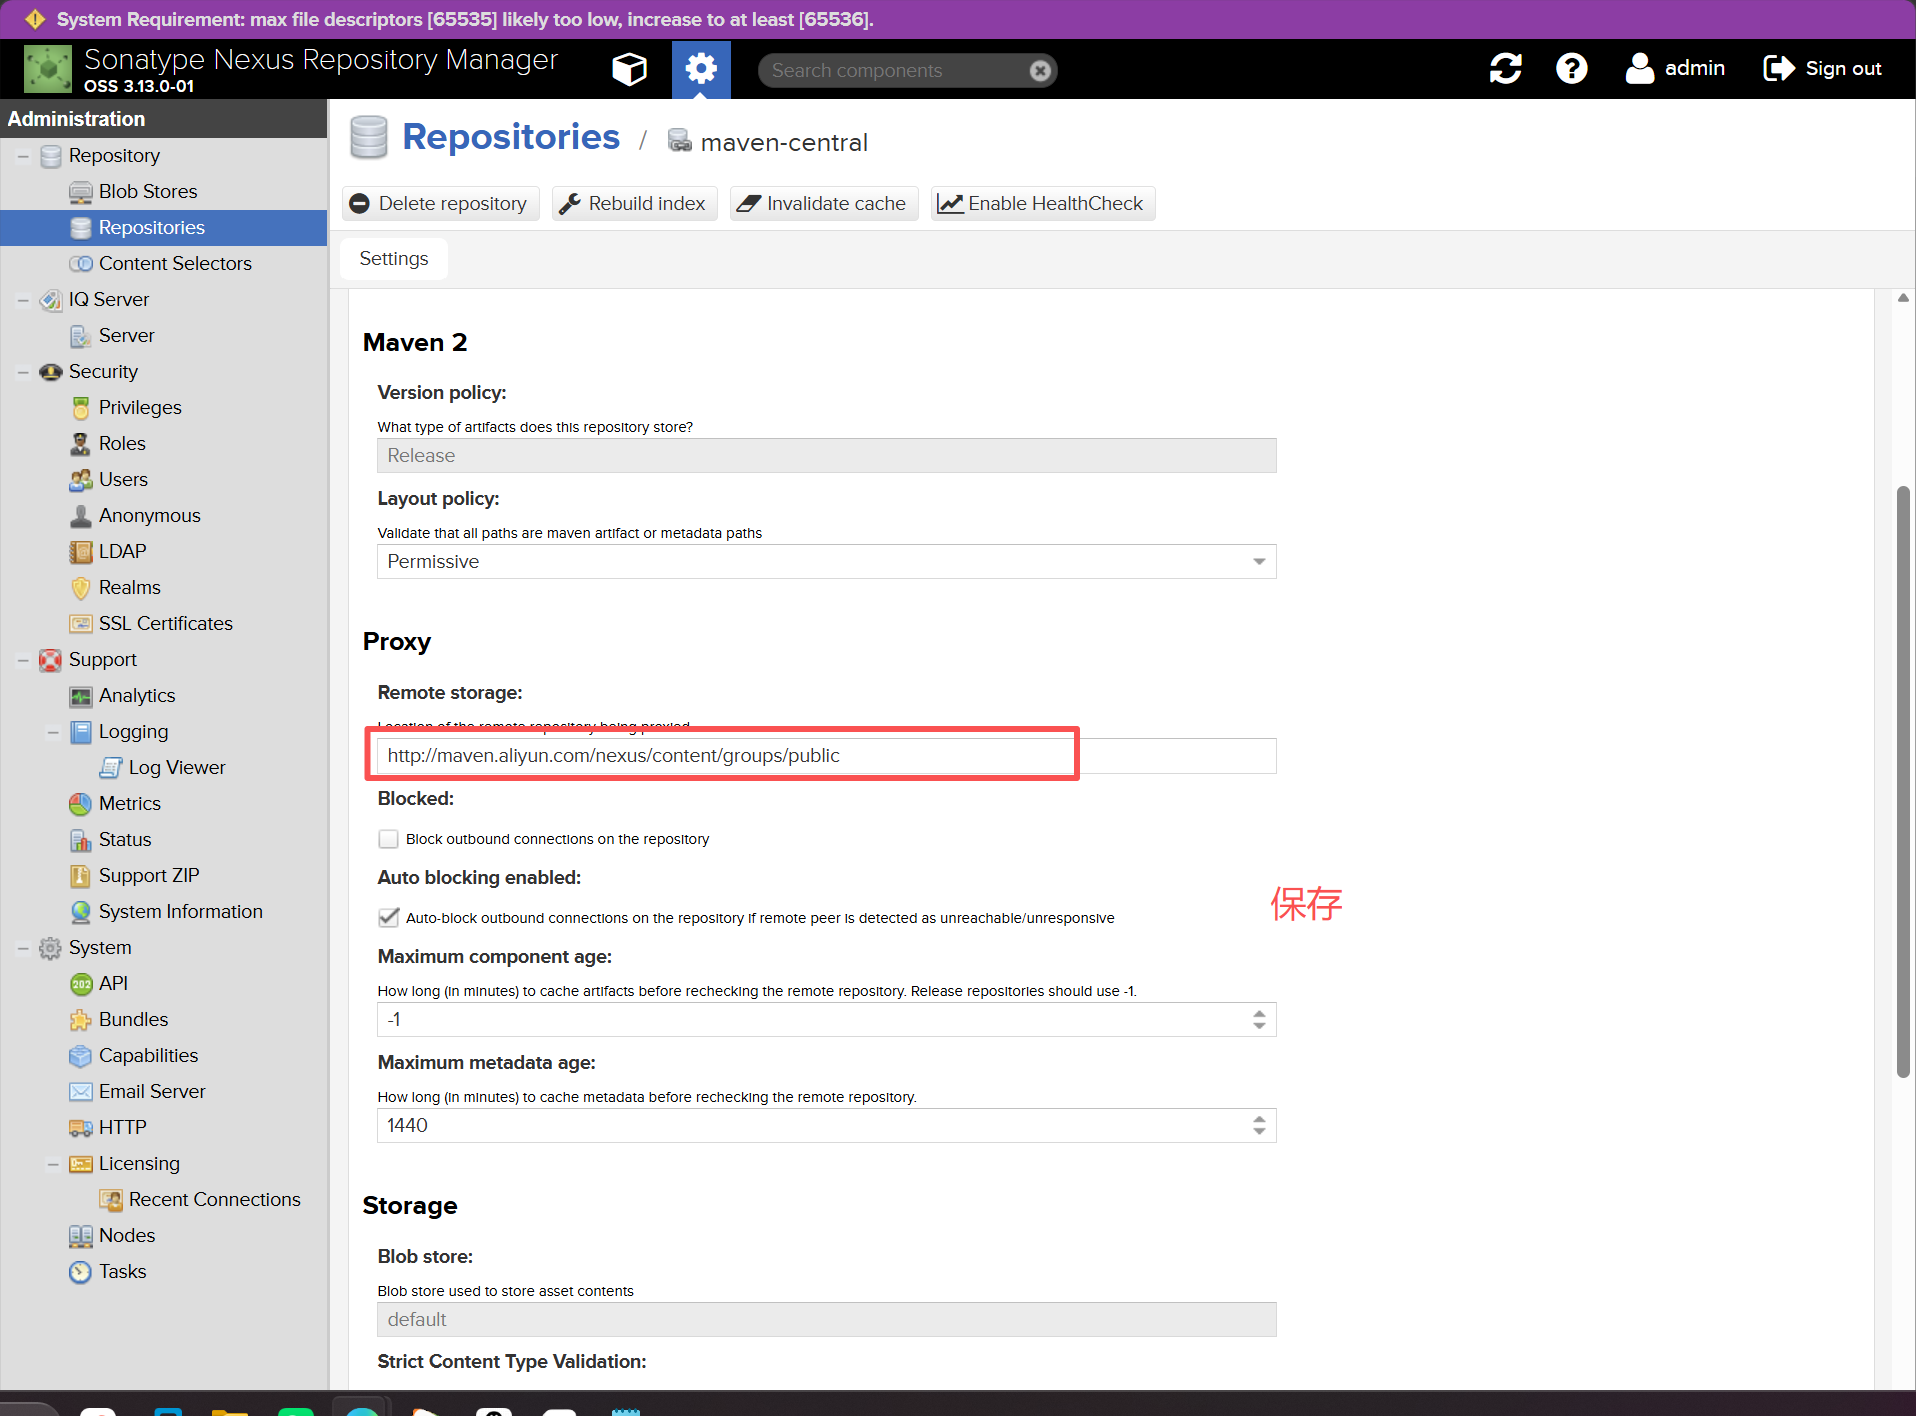Click Delete repository button
1916x1416 pixels.
tap(440, 204)
